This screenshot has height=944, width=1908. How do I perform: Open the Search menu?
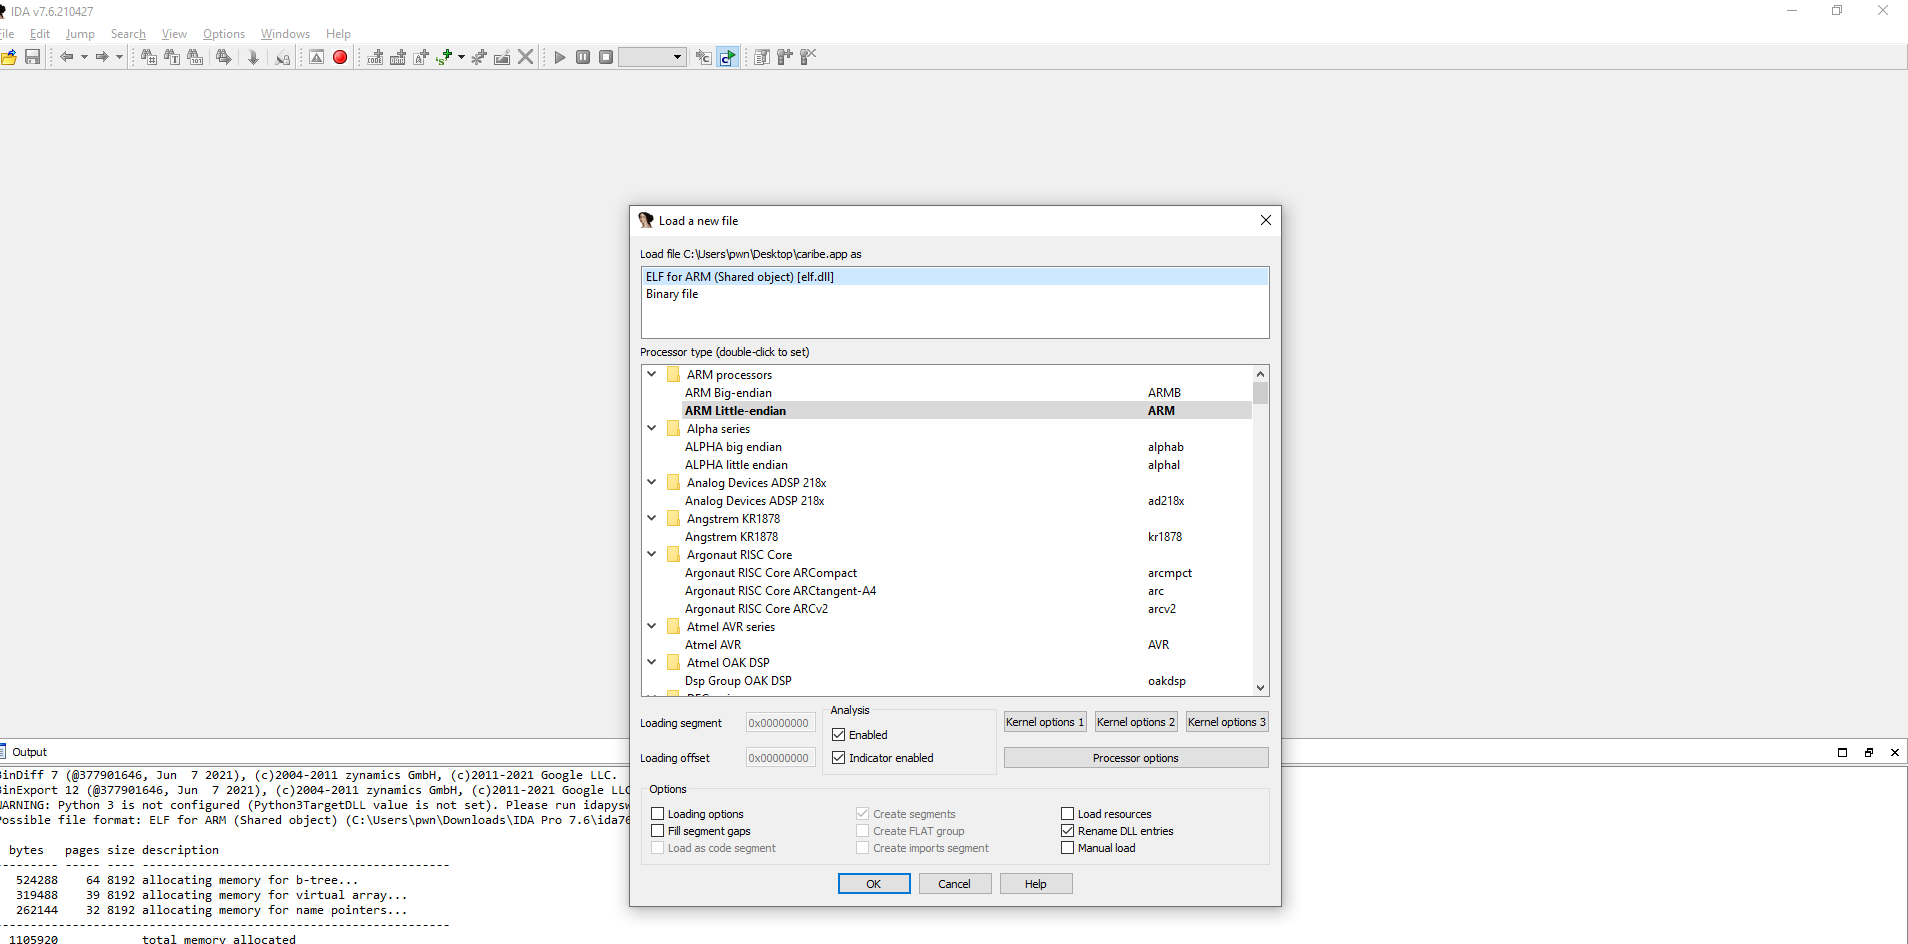[128, 34]
